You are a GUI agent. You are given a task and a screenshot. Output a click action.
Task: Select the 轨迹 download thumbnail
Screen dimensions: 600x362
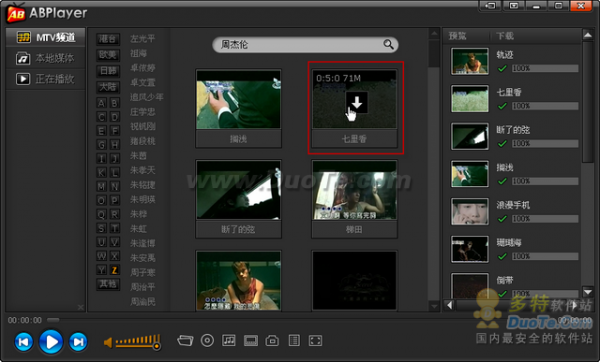click(470, 61)
